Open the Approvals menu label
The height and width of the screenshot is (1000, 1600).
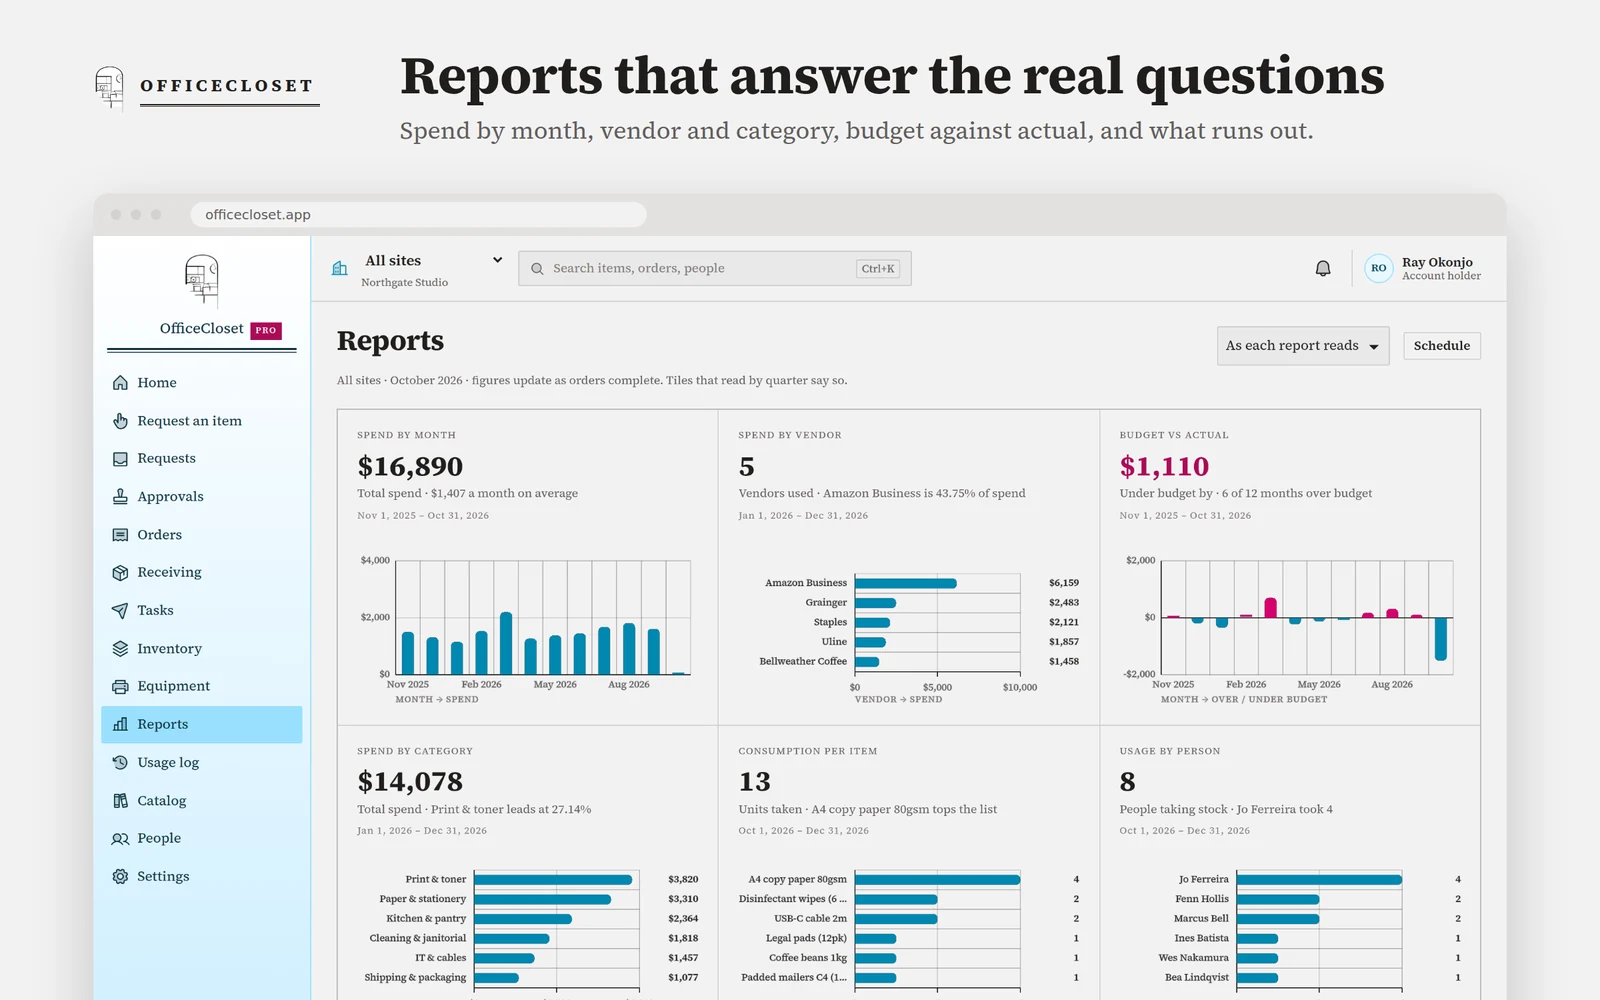pos(170,497)
